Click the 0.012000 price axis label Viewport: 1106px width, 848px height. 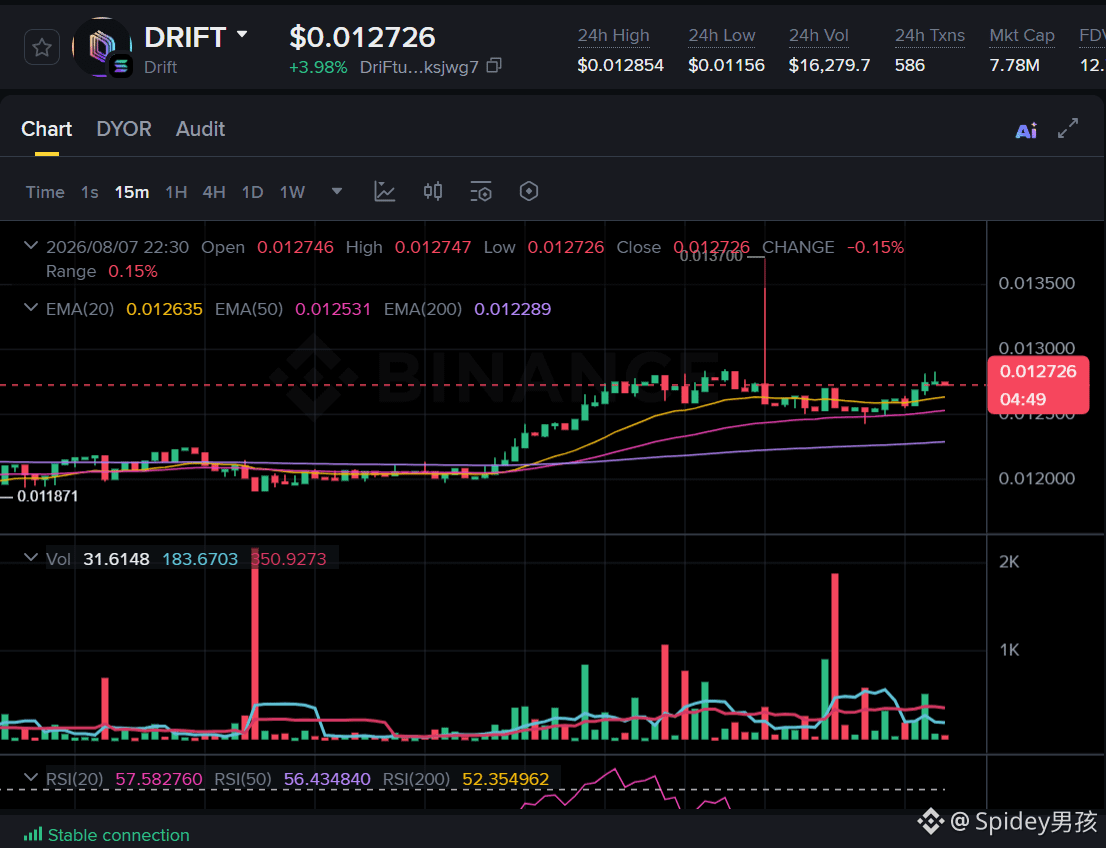(x=1037, y=478)
